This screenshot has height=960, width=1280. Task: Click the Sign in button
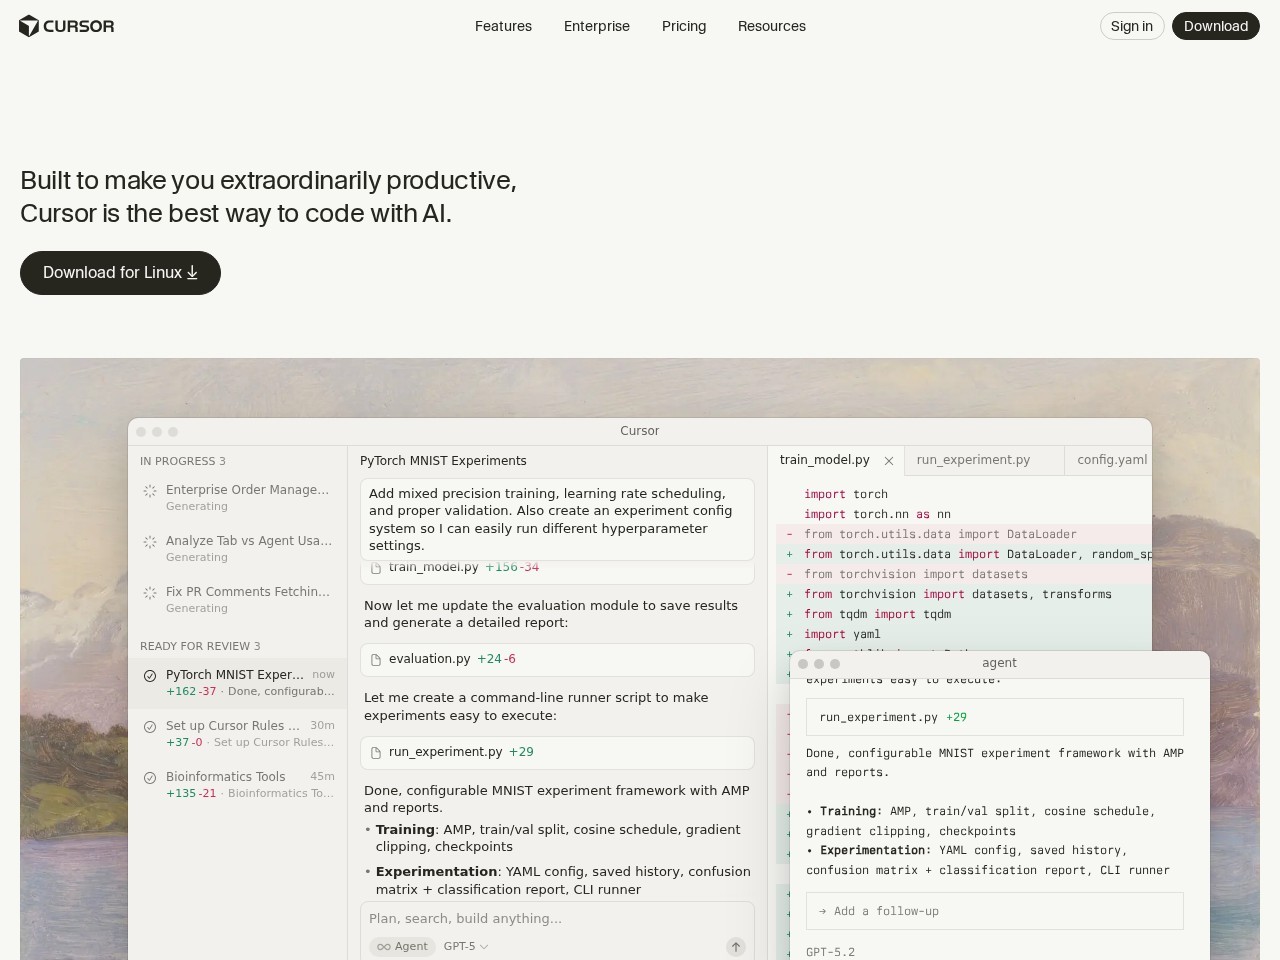1131,26
